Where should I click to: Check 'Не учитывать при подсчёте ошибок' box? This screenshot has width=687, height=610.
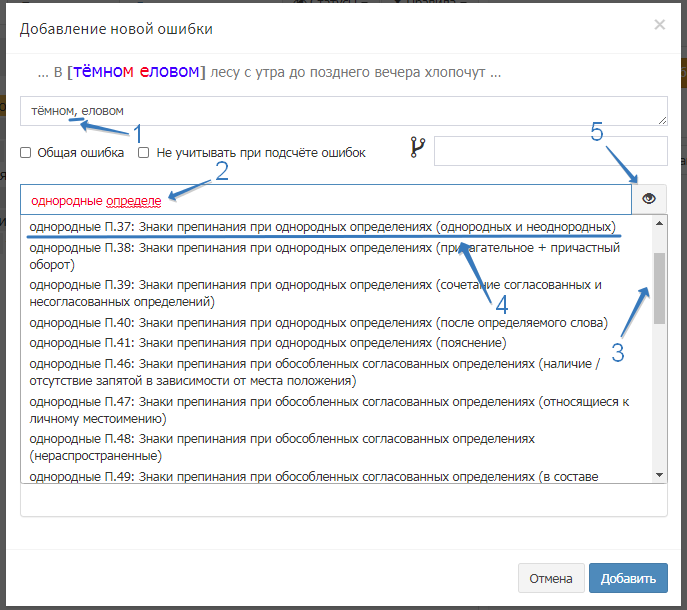pos(144,153)
